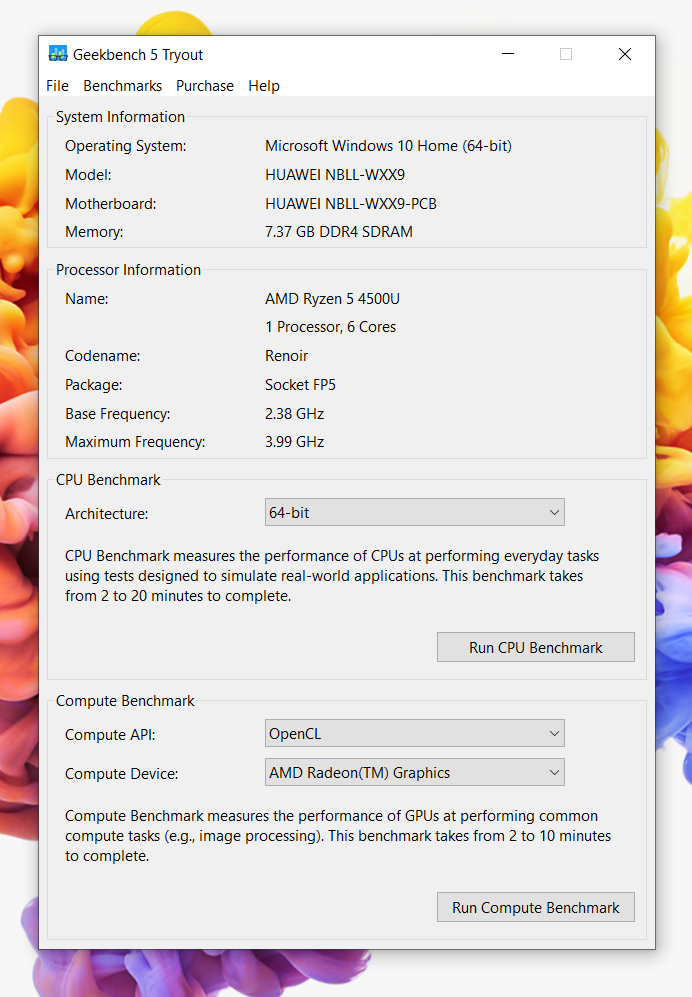The height and width of the screenshot is (997, 692).
Task: Open the Purchase menu
Action: coord(205,86)
